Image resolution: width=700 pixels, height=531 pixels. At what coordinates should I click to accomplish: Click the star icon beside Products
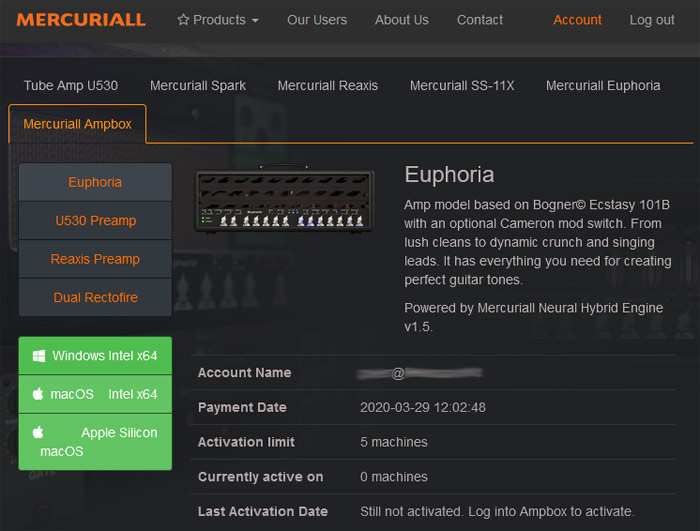pyautogui.click(x=183, y=20)
